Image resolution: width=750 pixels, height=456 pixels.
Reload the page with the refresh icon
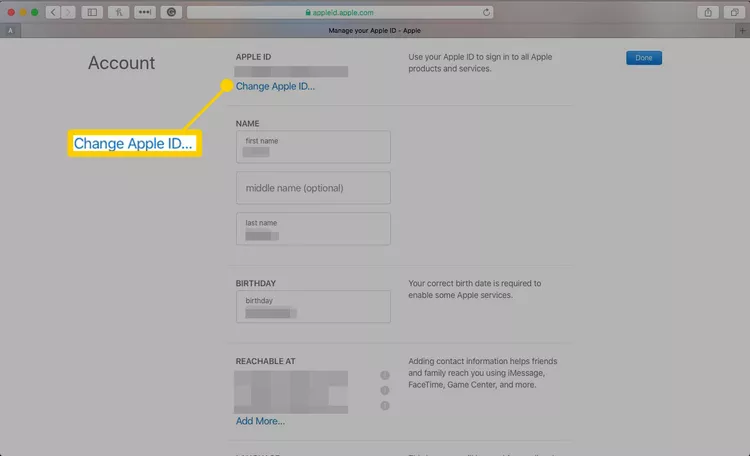(486, 12)
